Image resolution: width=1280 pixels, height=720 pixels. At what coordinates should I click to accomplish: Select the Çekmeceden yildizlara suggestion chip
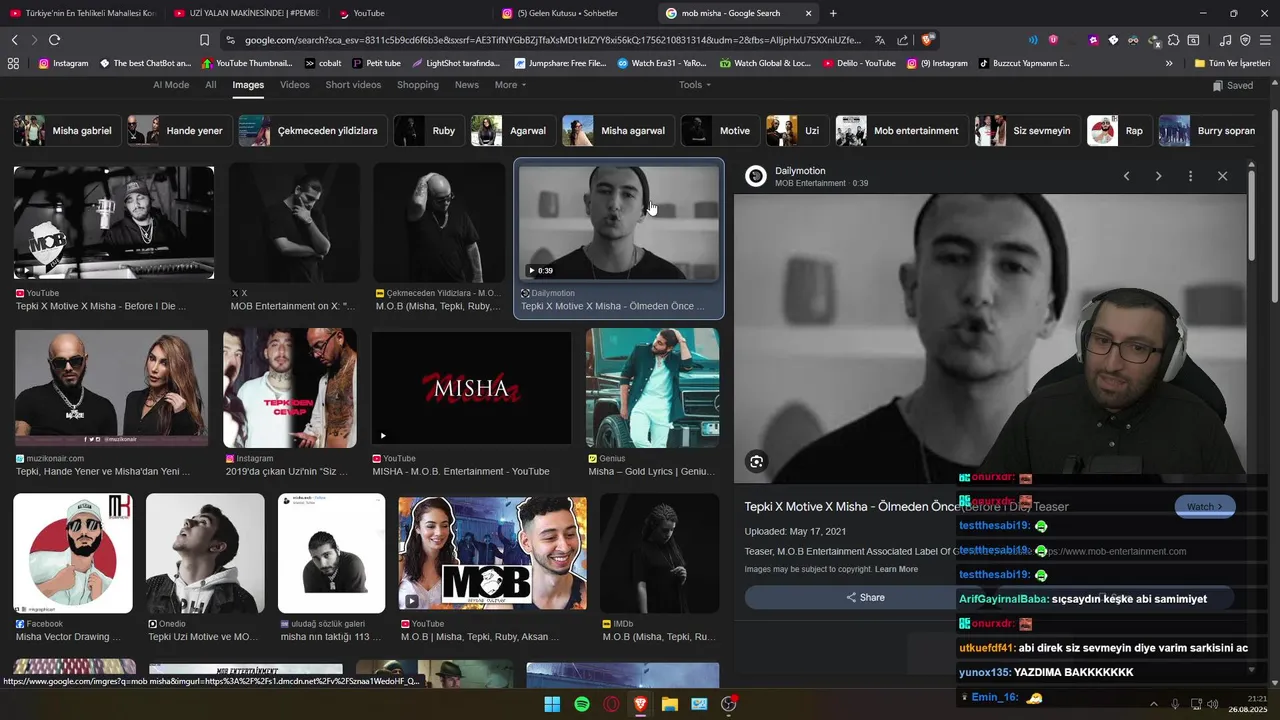point(313,131)
